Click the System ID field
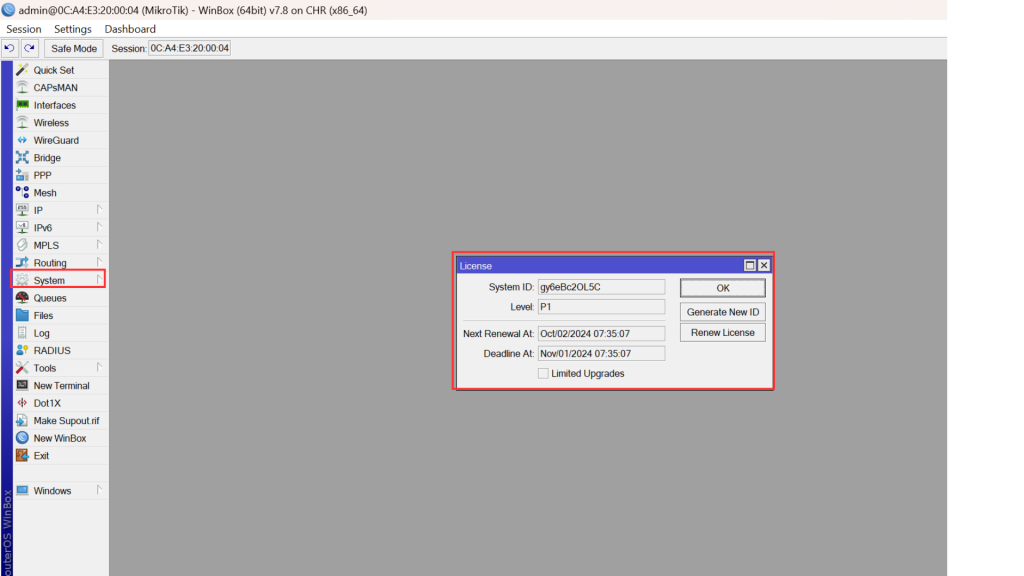 point(600,287)
